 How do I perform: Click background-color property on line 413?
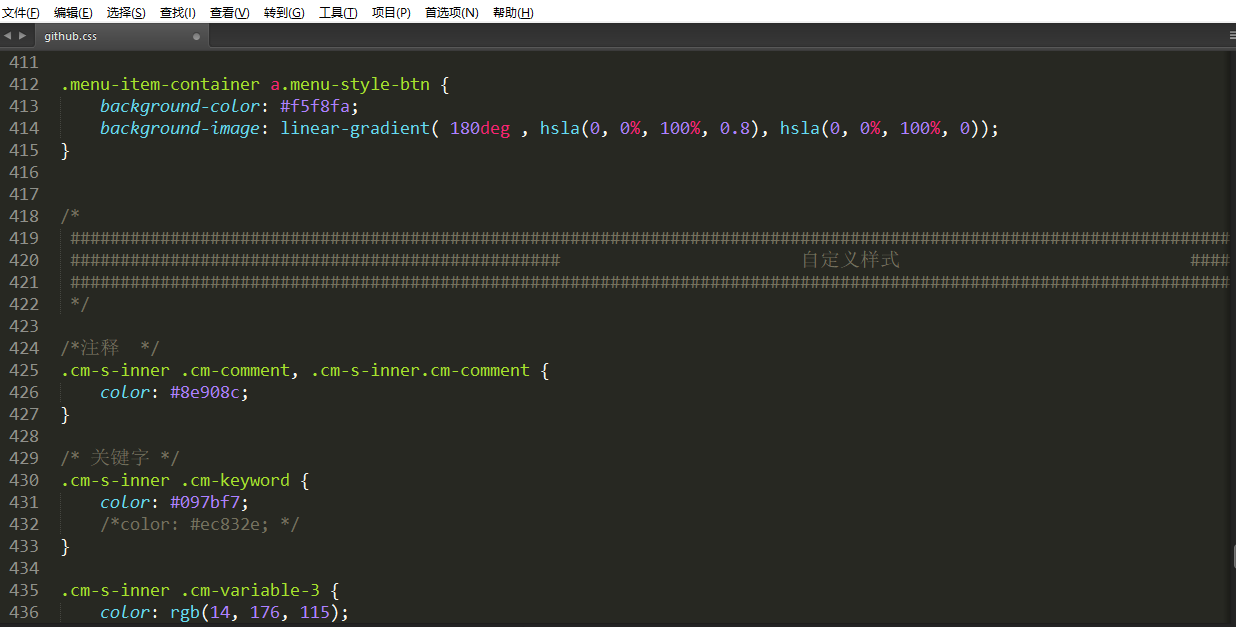pyautogui.click(x=180, y=107)
